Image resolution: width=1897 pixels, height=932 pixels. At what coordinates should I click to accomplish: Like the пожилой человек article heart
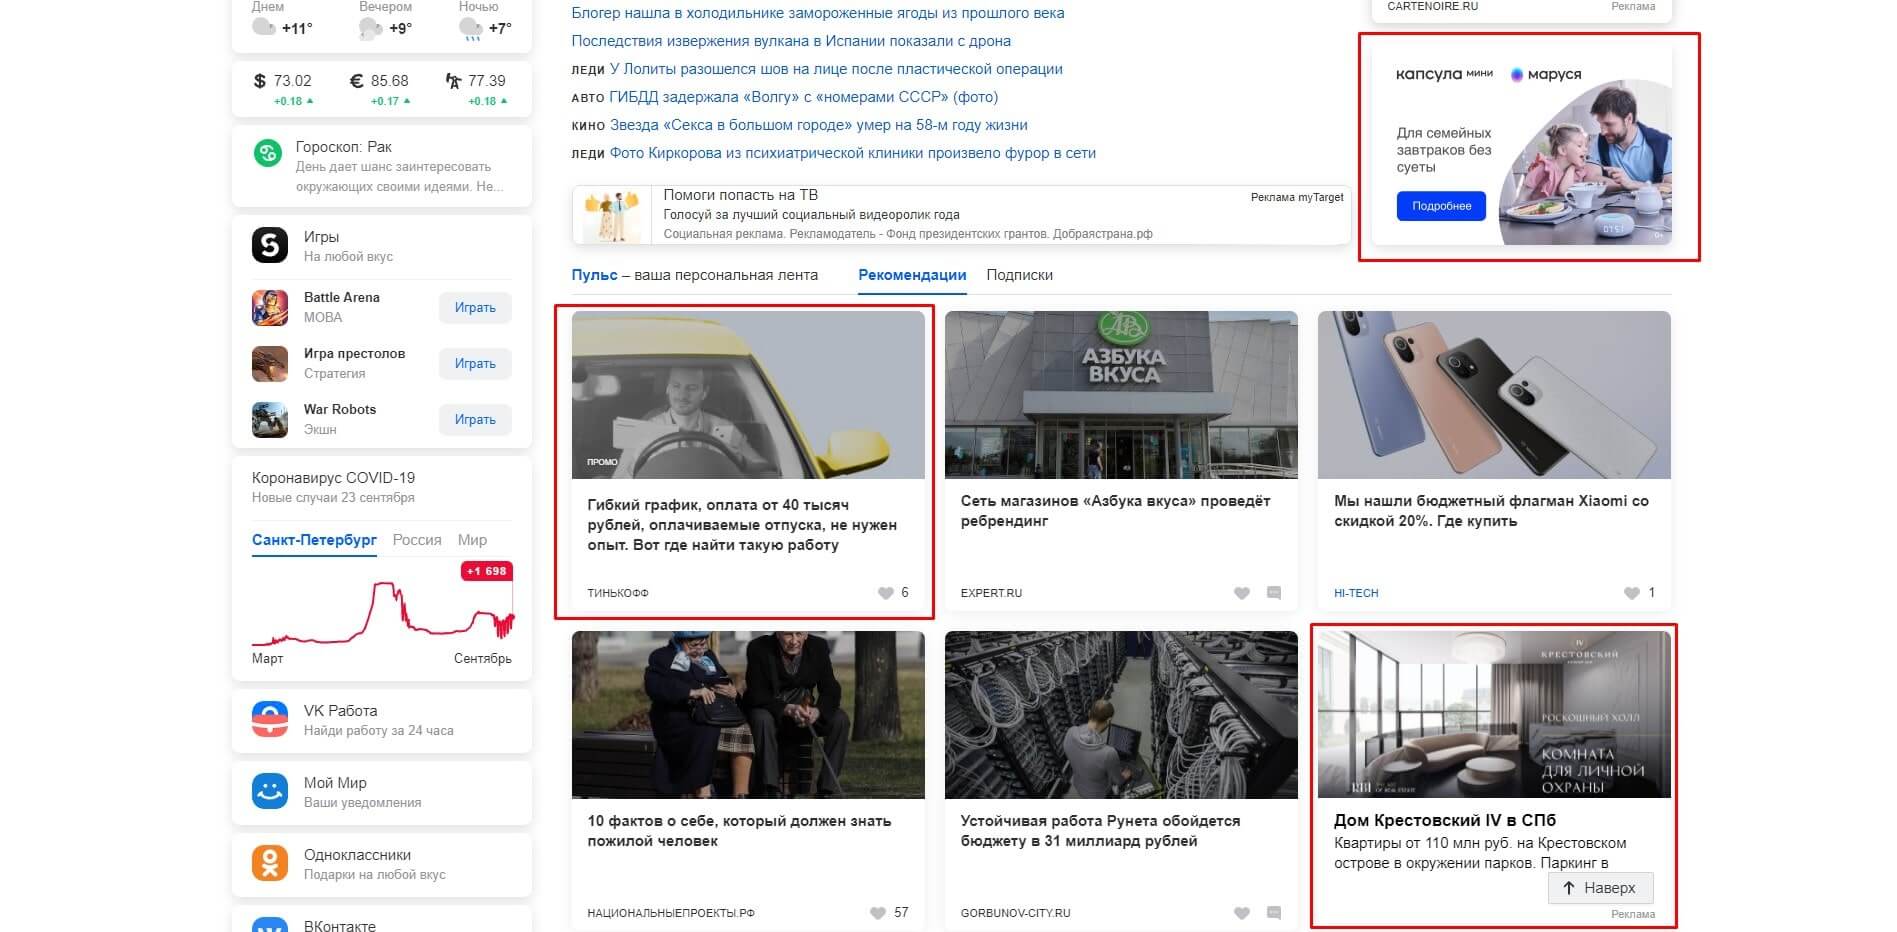point(878,913)
